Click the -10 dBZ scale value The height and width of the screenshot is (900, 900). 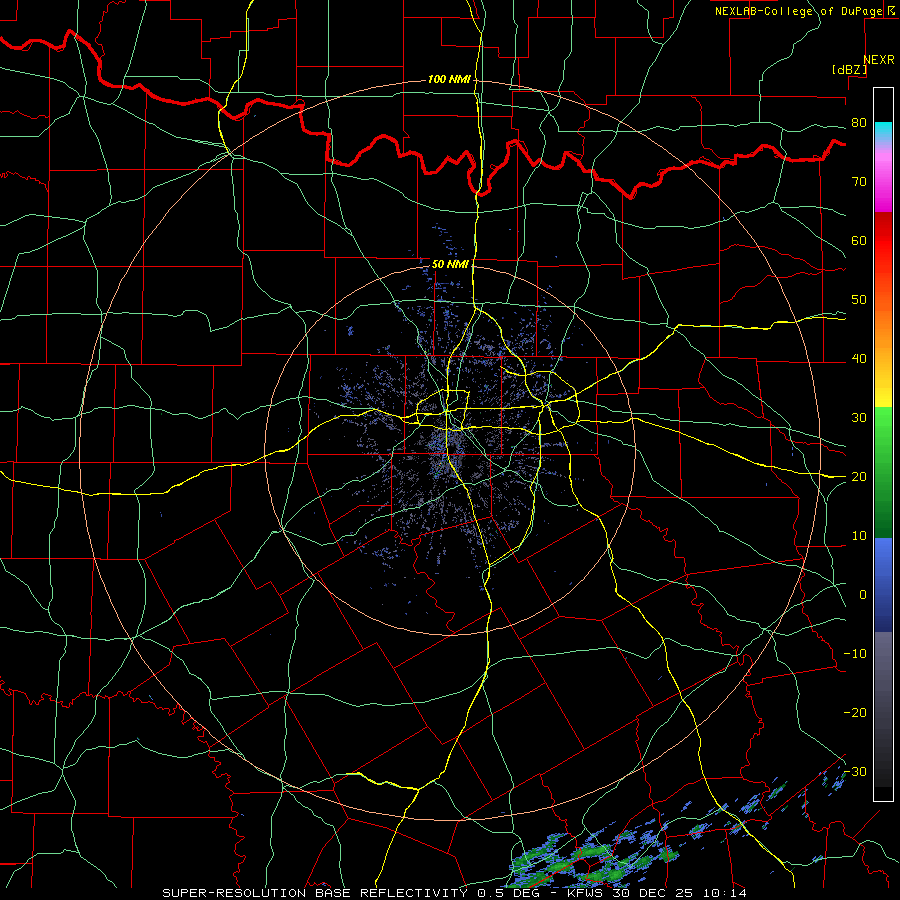pos(855,653)
